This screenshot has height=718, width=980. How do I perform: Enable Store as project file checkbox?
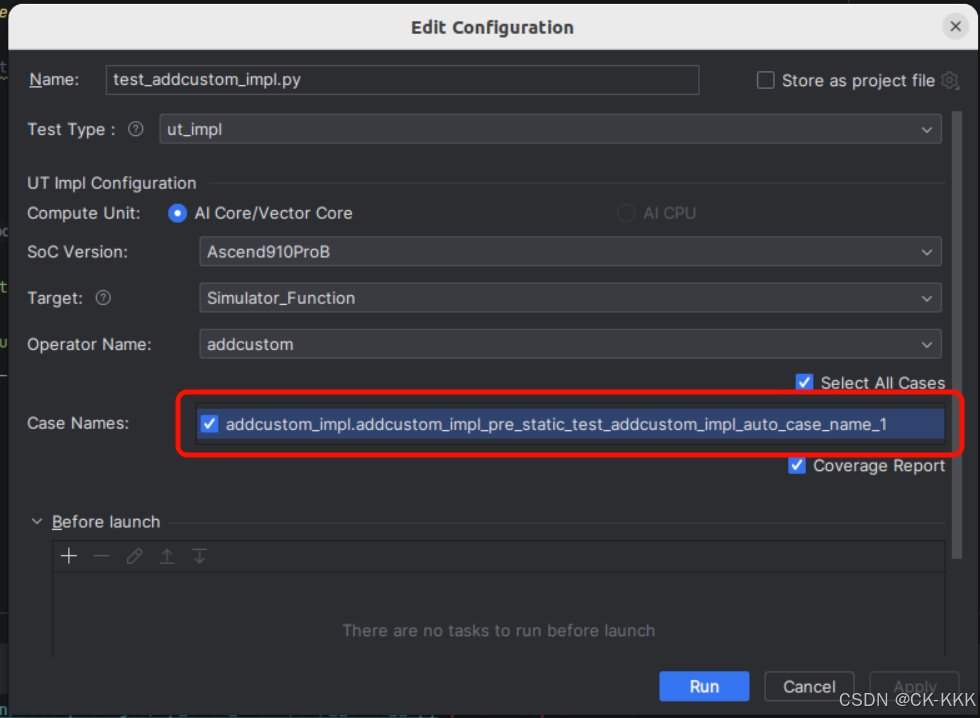[766, 81]
